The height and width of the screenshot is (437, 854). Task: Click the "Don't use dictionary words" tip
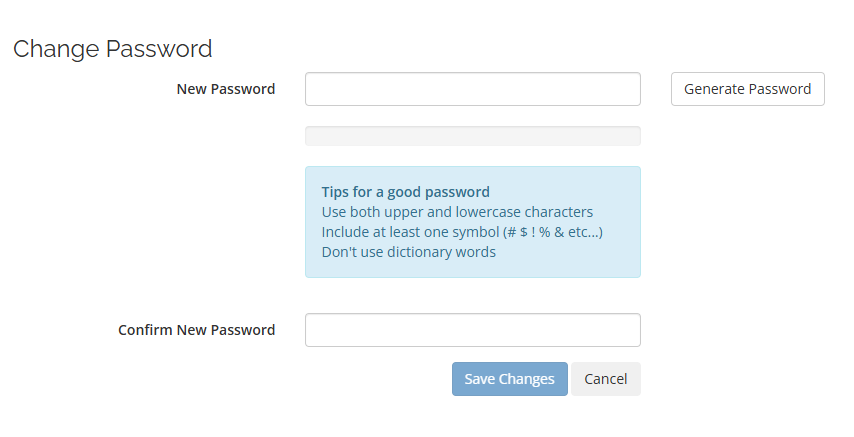[408, 252]
